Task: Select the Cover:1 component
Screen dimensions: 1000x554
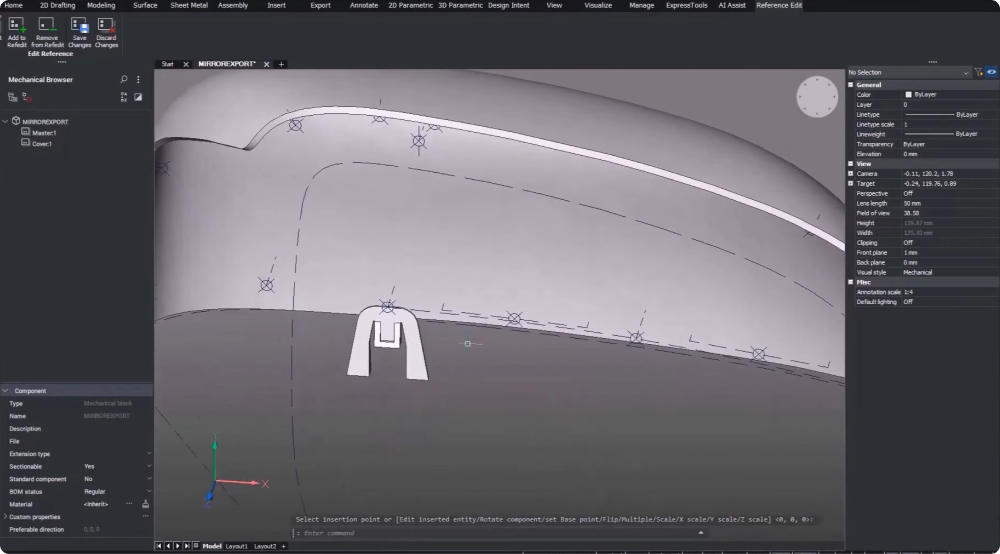Action: point(42,143)
